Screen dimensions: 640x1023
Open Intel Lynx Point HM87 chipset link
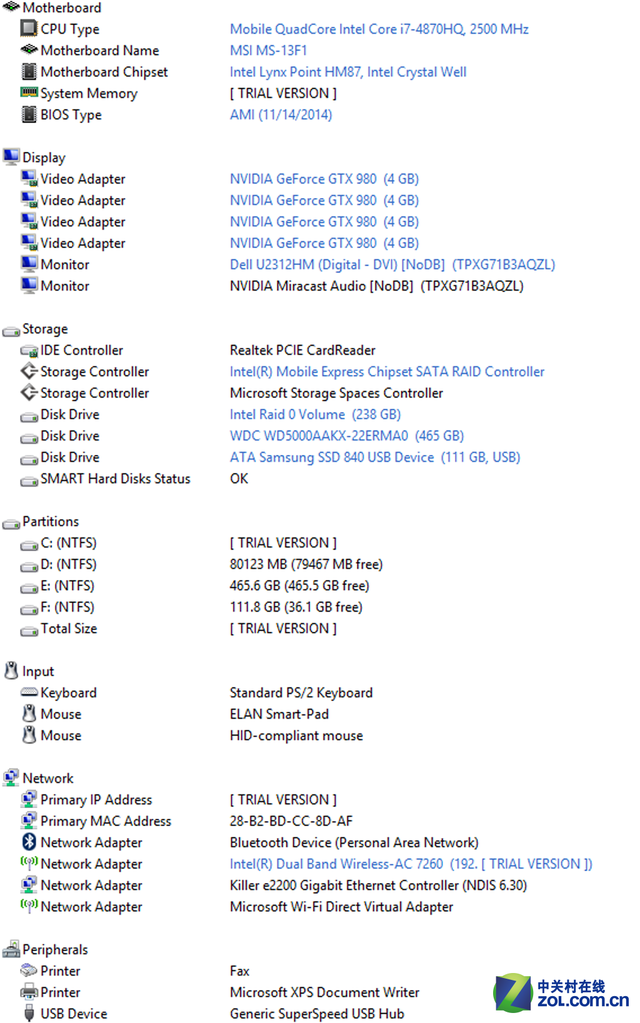pyautogui.click(x=348, y=72)
